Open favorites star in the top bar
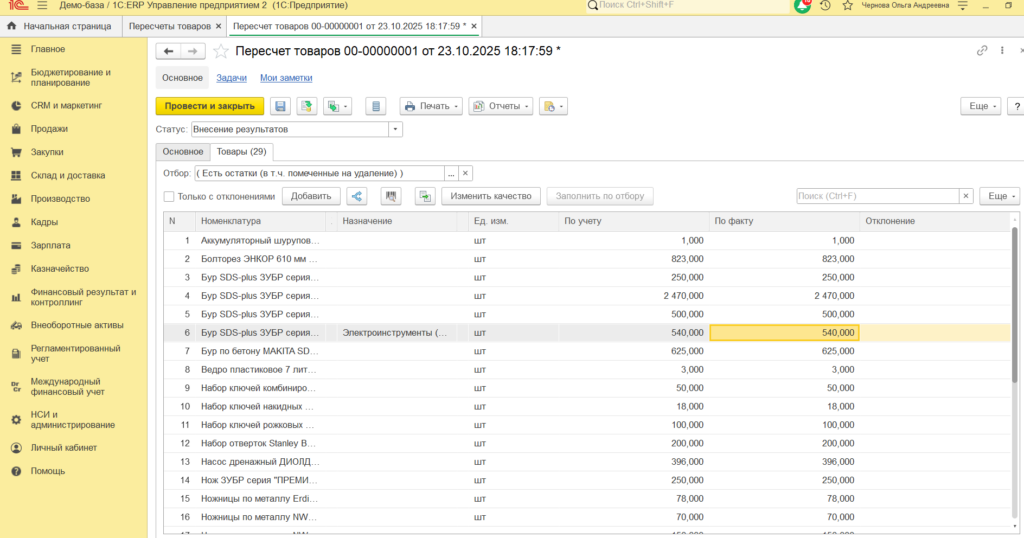Viewport: 1024px width, 538px height. [x=848, y=5]
